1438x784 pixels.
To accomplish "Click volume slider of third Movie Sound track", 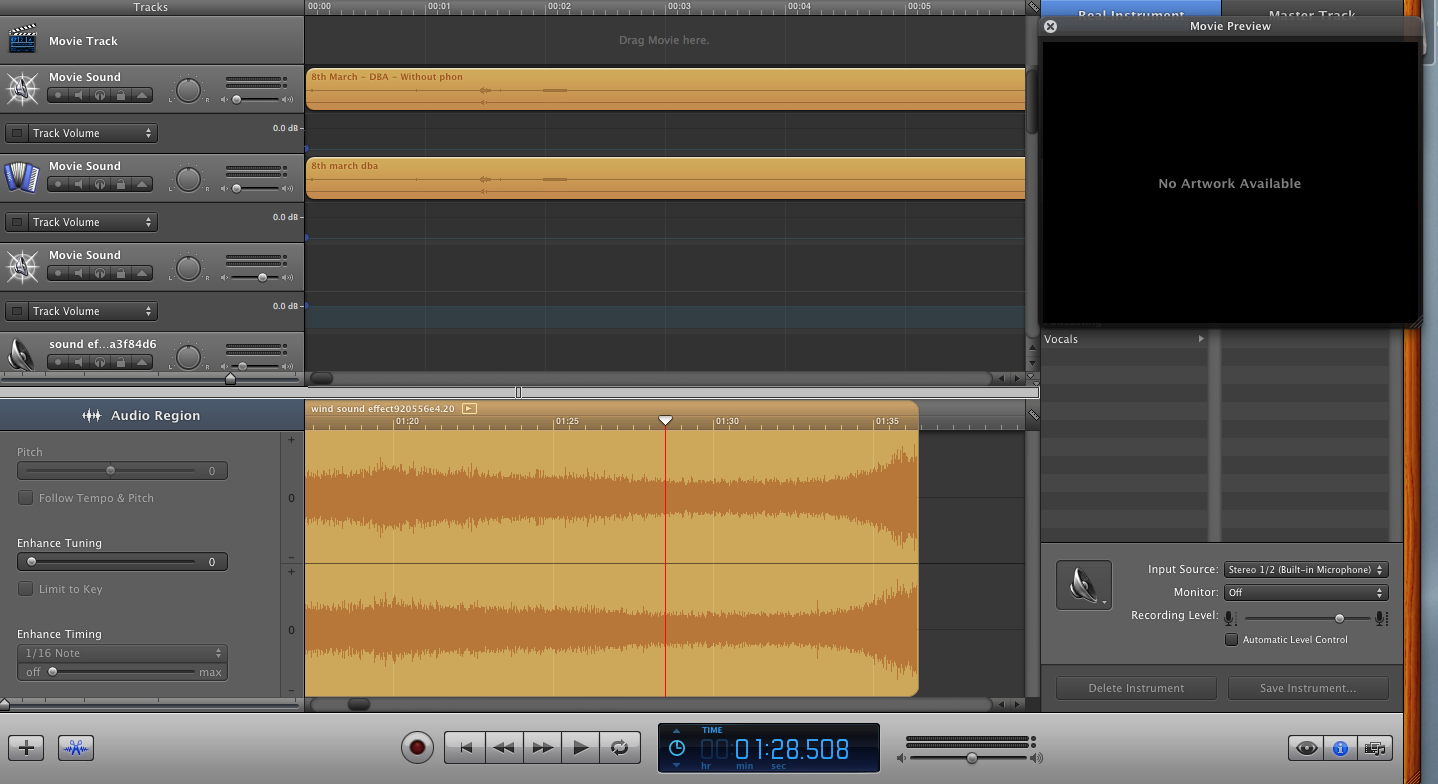I will pyautogui.click(x=262, y=277).
